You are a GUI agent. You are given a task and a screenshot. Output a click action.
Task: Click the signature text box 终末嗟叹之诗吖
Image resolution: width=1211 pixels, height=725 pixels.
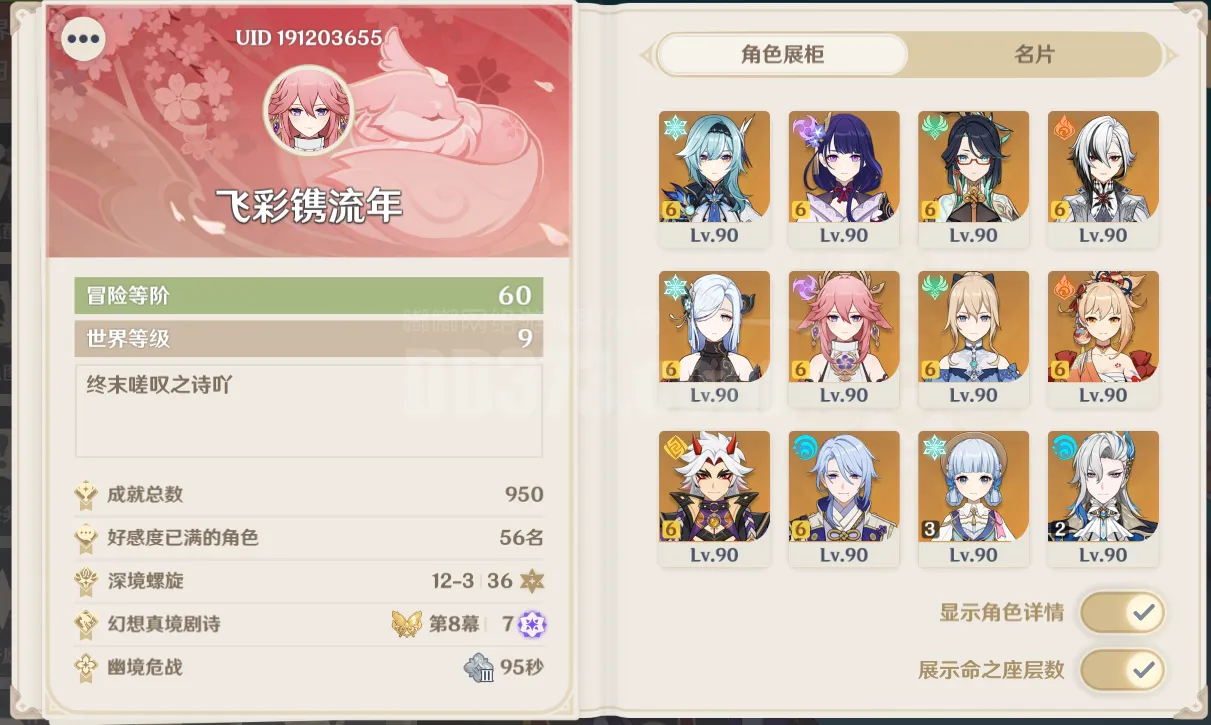309,410
